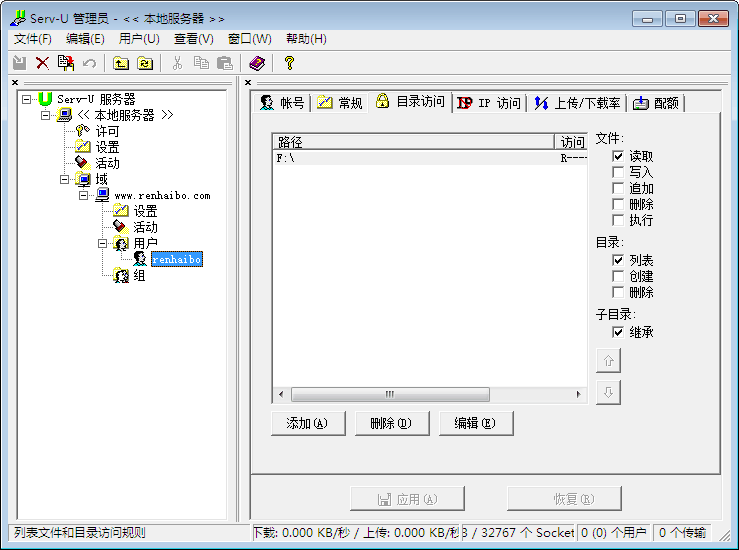Click the 编辑(E) edit button
The image size is (739, 550).
point(475,423)
